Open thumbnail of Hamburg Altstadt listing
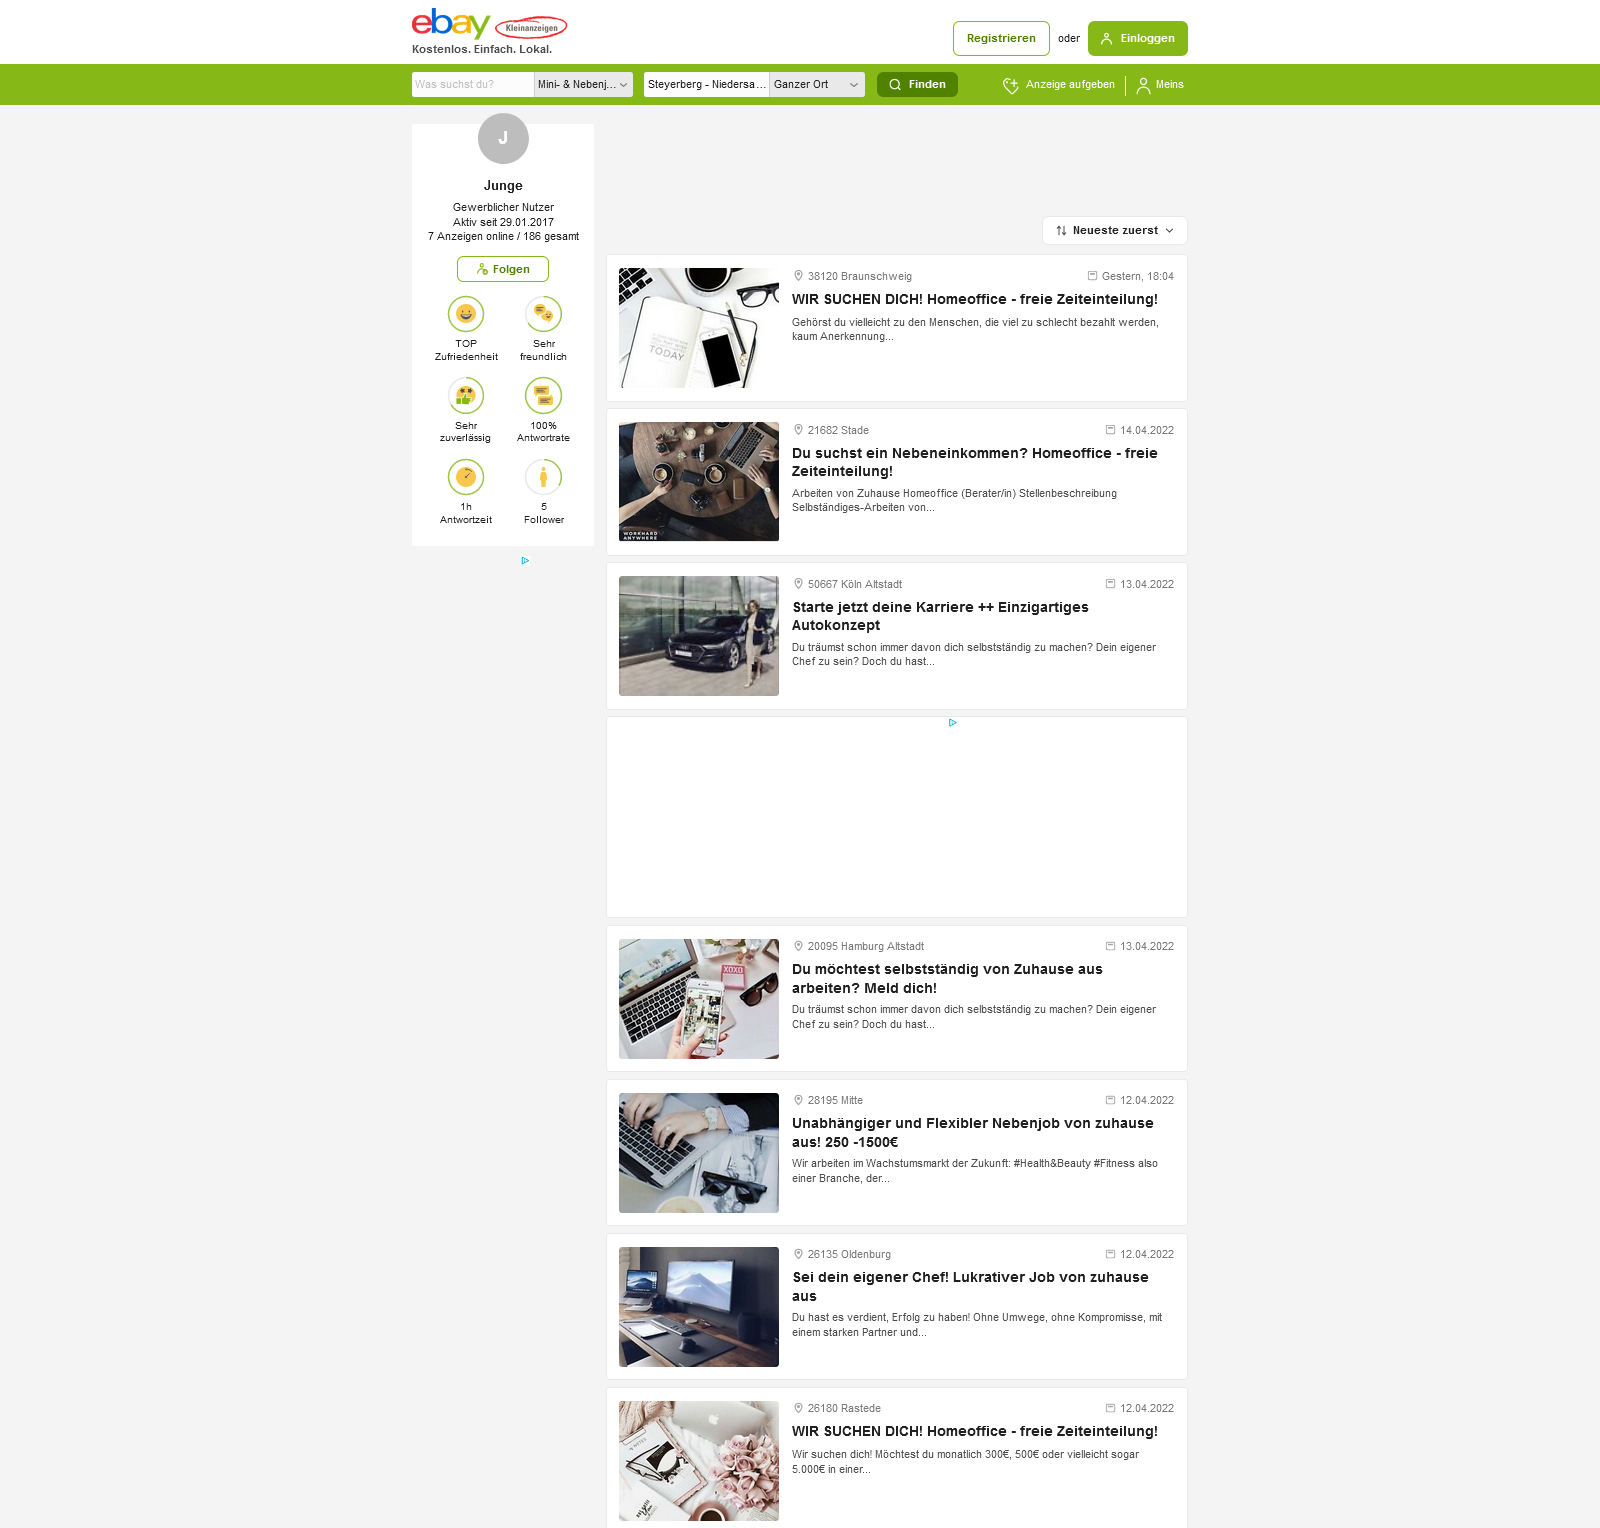The height and width of the screenshot is (1528, 1600). click(699, 999)
